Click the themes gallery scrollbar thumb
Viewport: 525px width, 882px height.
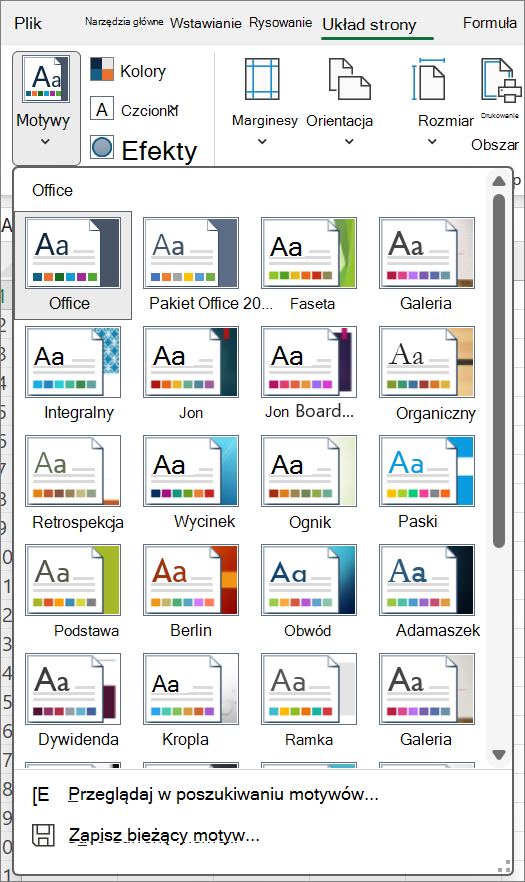[499, 371]
